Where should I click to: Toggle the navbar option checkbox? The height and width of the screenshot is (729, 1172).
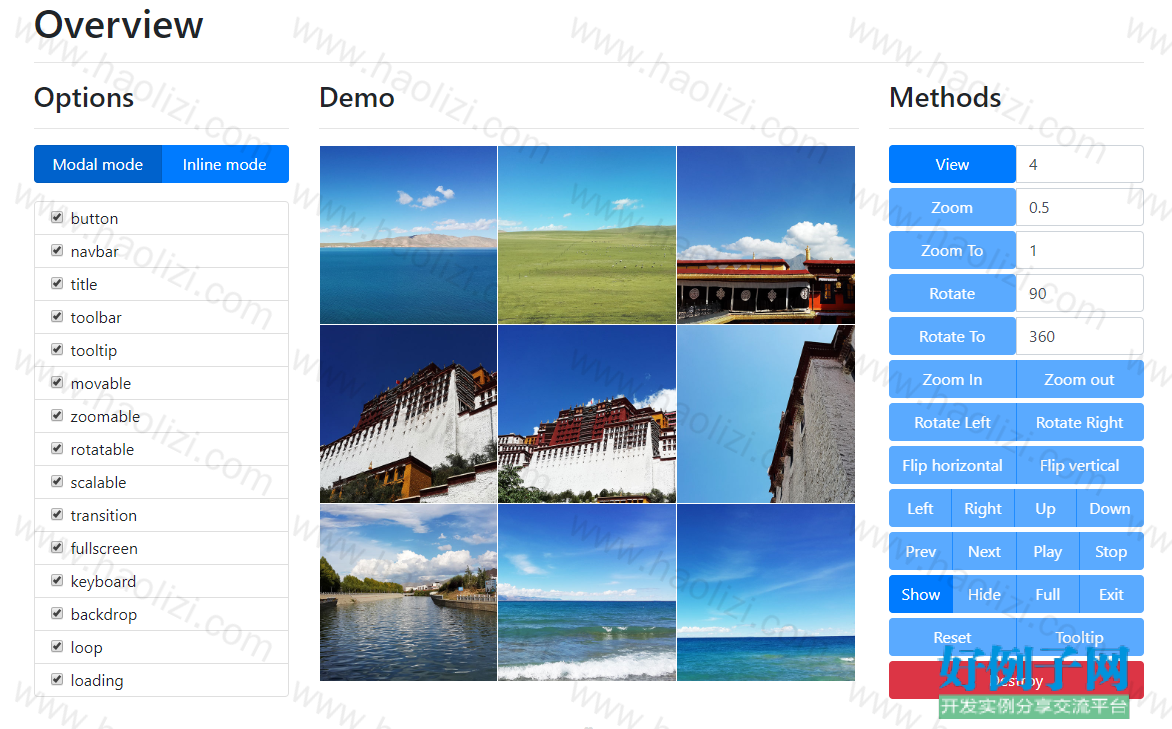(x=57, y=250)
